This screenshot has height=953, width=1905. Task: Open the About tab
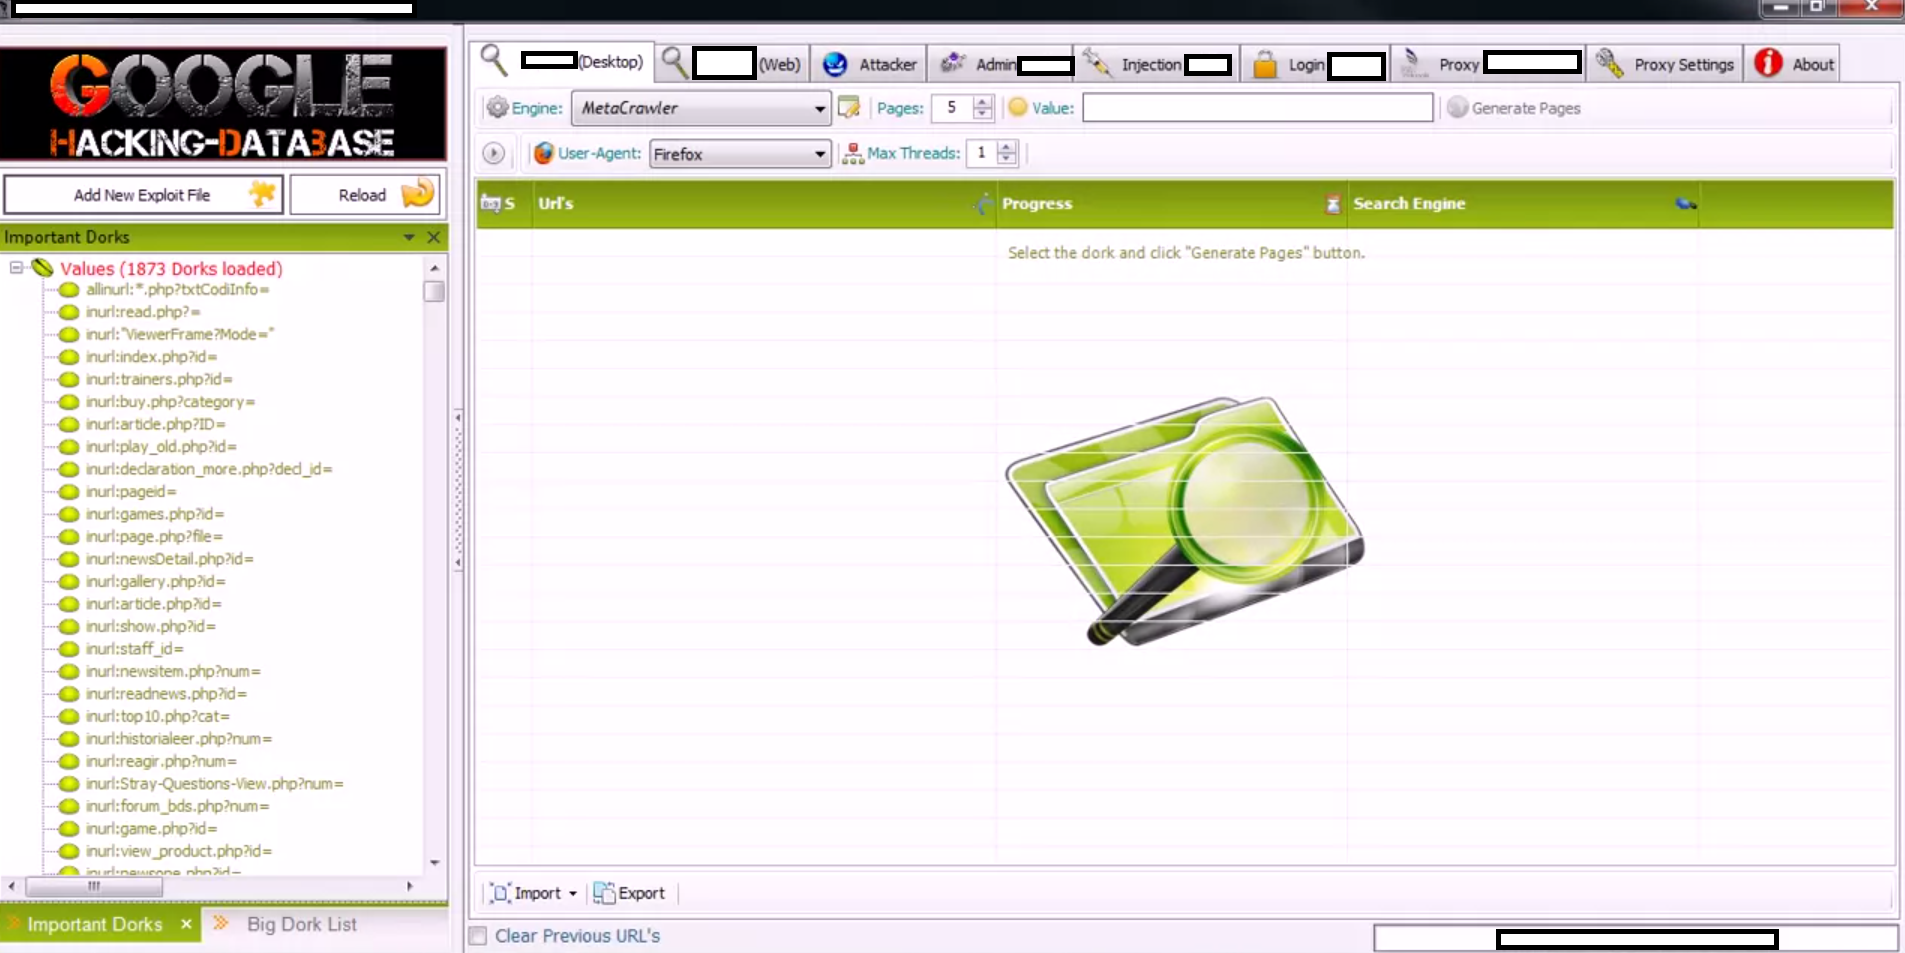tap(1794, 64)
